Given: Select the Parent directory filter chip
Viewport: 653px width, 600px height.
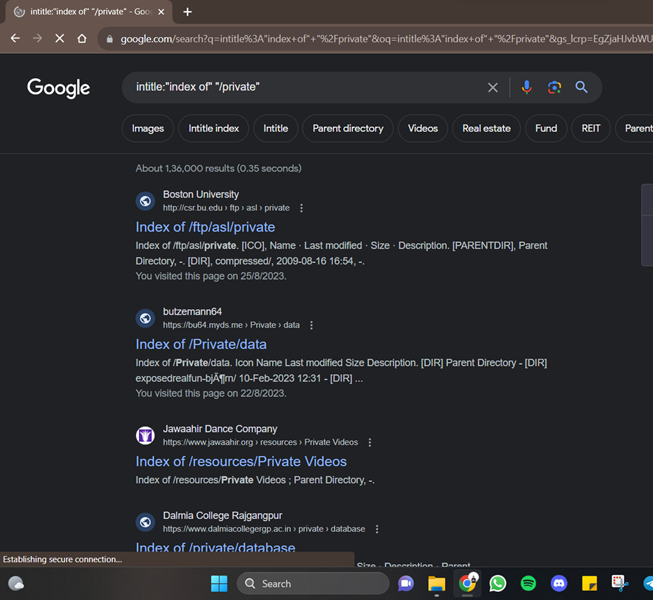Looking at the screenshot, I should 348,128.
